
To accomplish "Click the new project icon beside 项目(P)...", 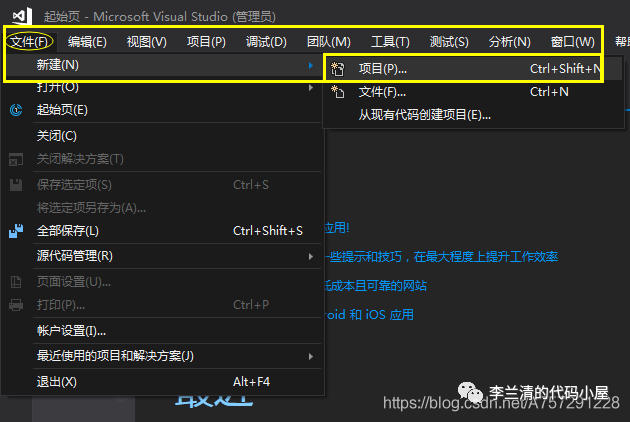I will click(x=337, y=69).
